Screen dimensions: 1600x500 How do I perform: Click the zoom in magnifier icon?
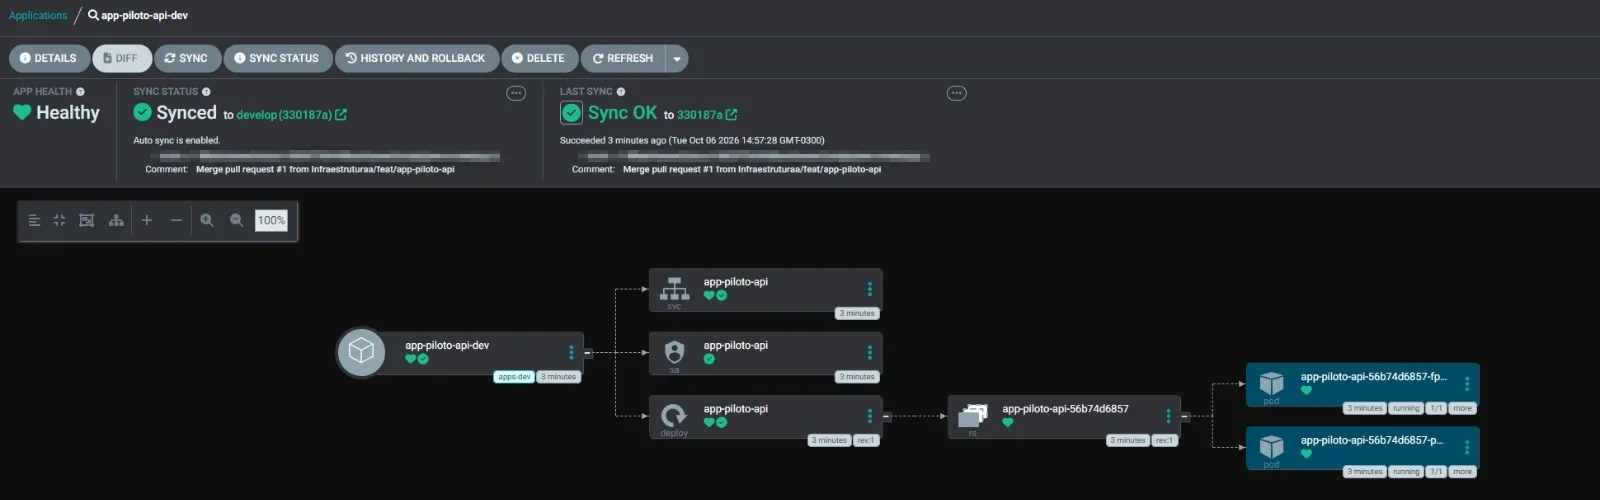click(207, 220)
